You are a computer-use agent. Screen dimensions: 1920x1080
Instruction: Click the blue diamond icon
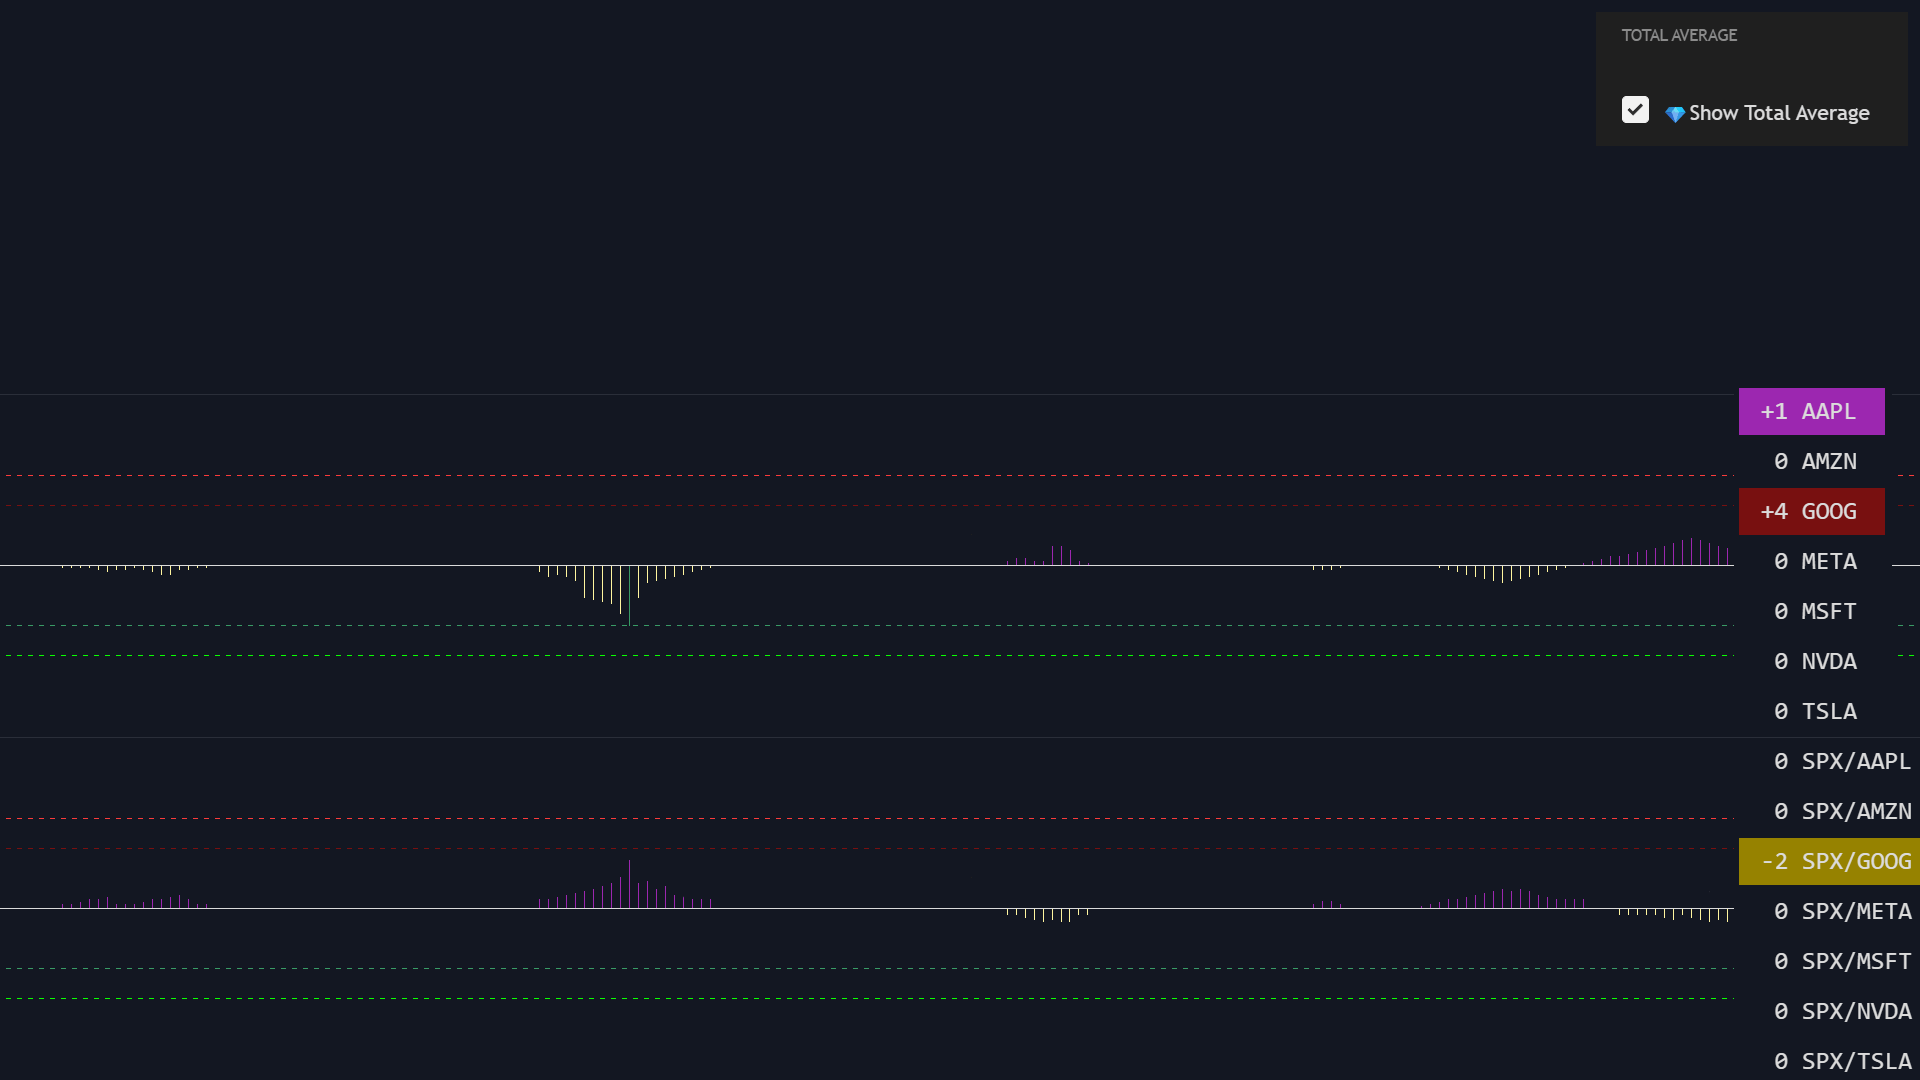[1674, 114]
